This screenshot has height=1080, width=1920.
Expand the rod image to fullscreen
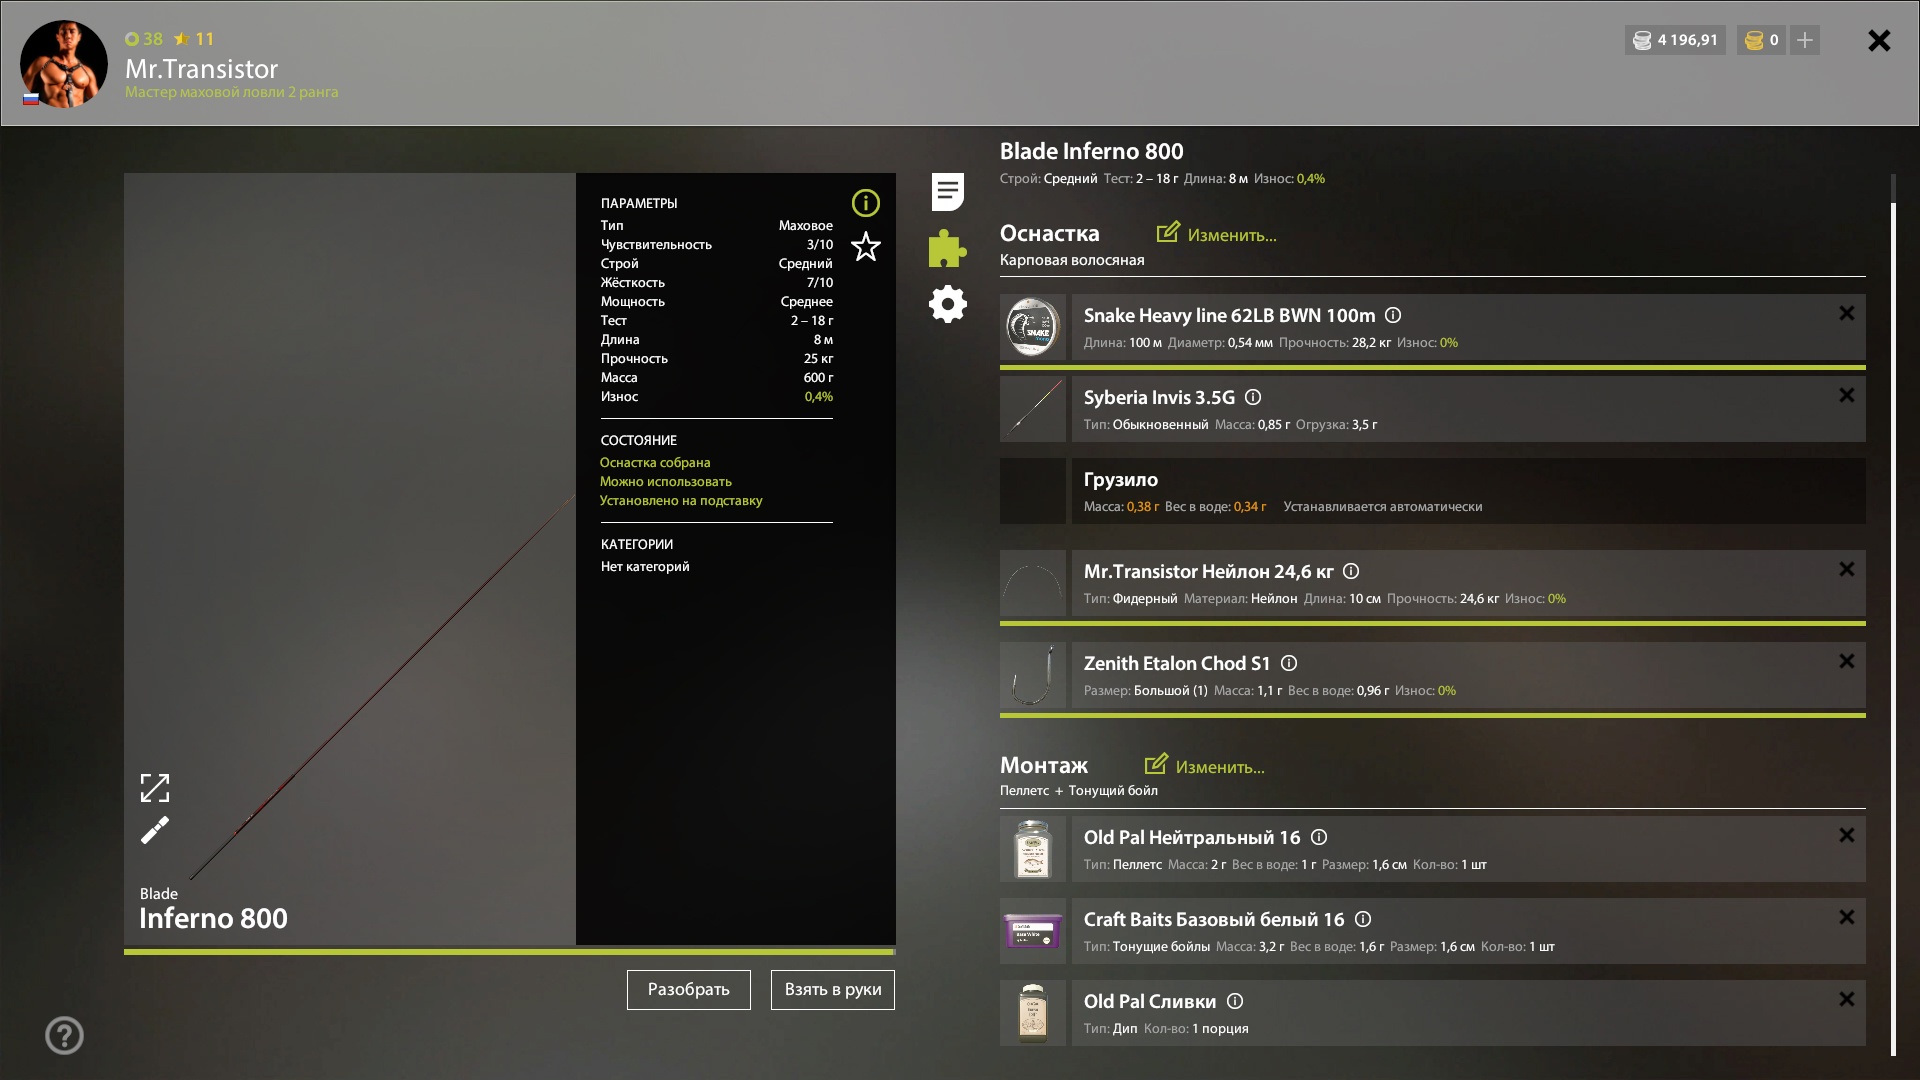[x=155, y=788]
